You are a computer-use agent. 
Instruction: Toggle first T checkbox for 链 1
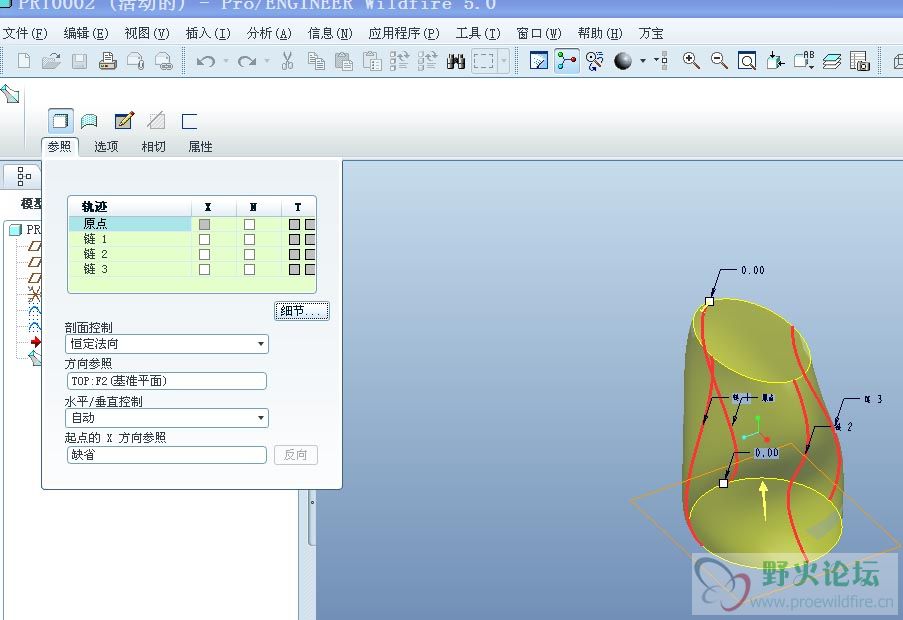[294, 239]
